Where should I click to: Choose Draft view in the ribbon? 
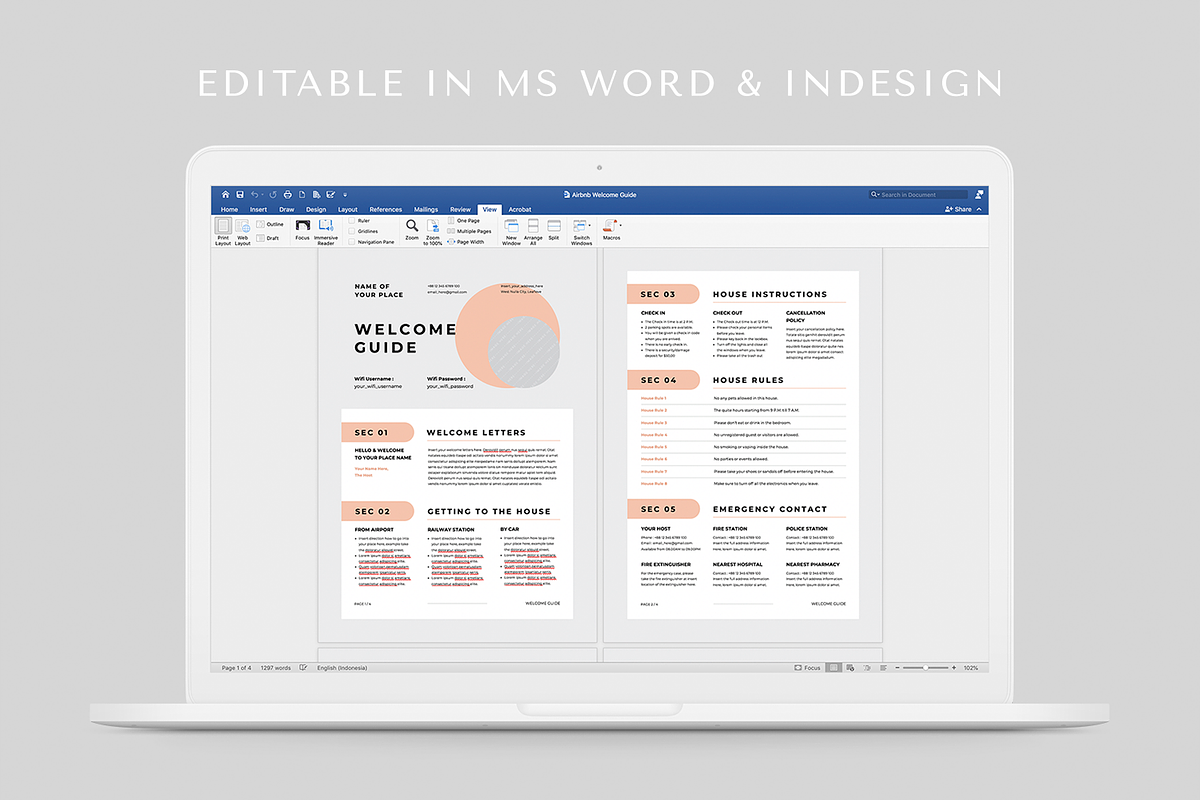pyautogui.click(x=268, y=238)
